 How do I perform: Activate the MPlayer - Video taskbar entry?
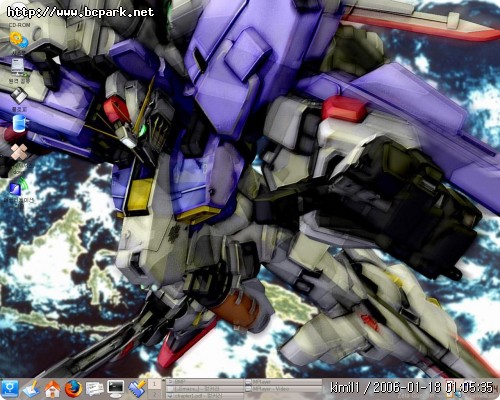coord(283,389)
